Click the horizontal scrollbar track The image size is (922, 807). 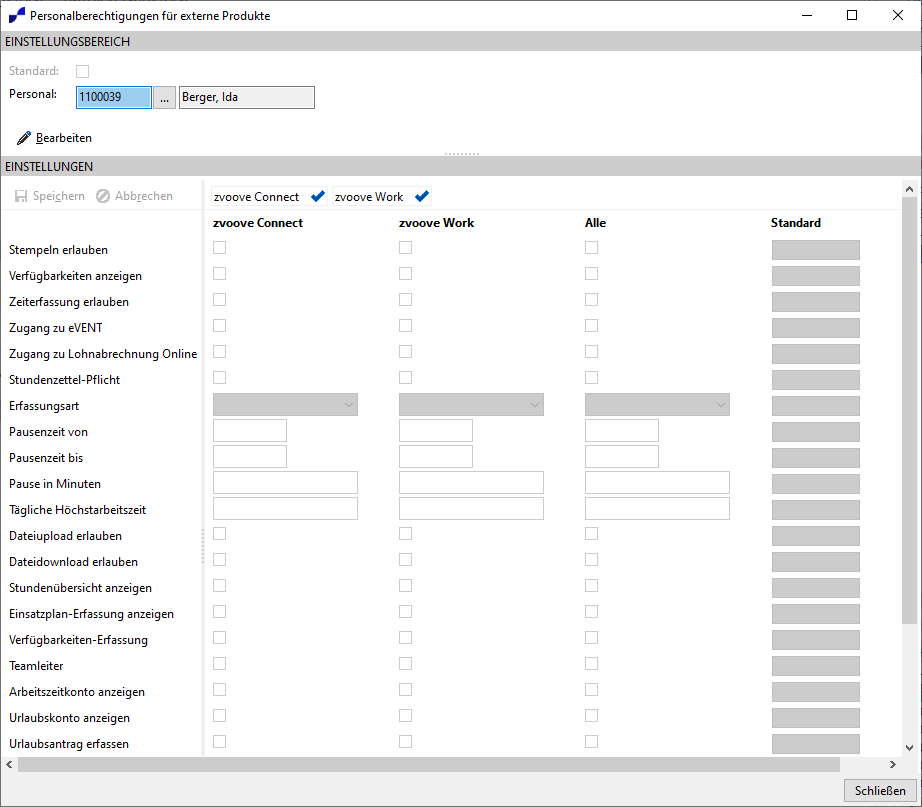pos(428,765)
